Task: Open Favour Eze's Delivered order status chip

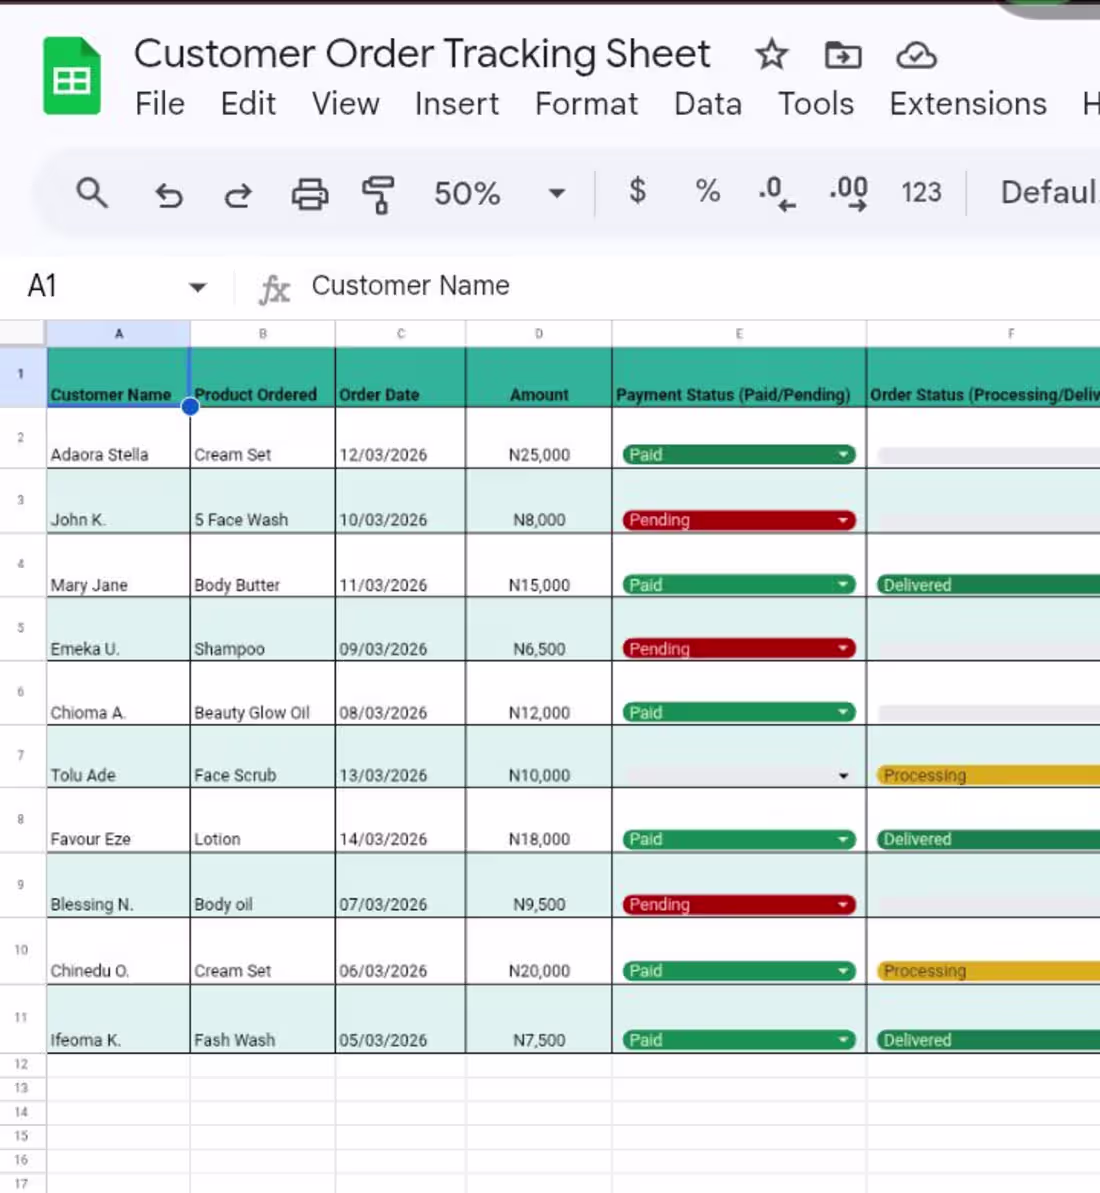Action: pos(988,838)
